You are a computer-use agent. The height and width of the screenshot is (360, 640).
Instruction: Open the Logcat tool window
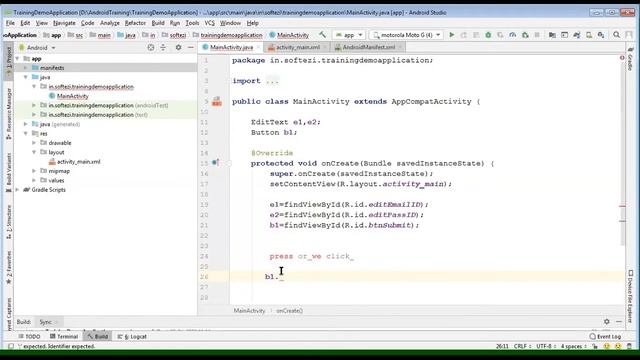click(133, 337)
